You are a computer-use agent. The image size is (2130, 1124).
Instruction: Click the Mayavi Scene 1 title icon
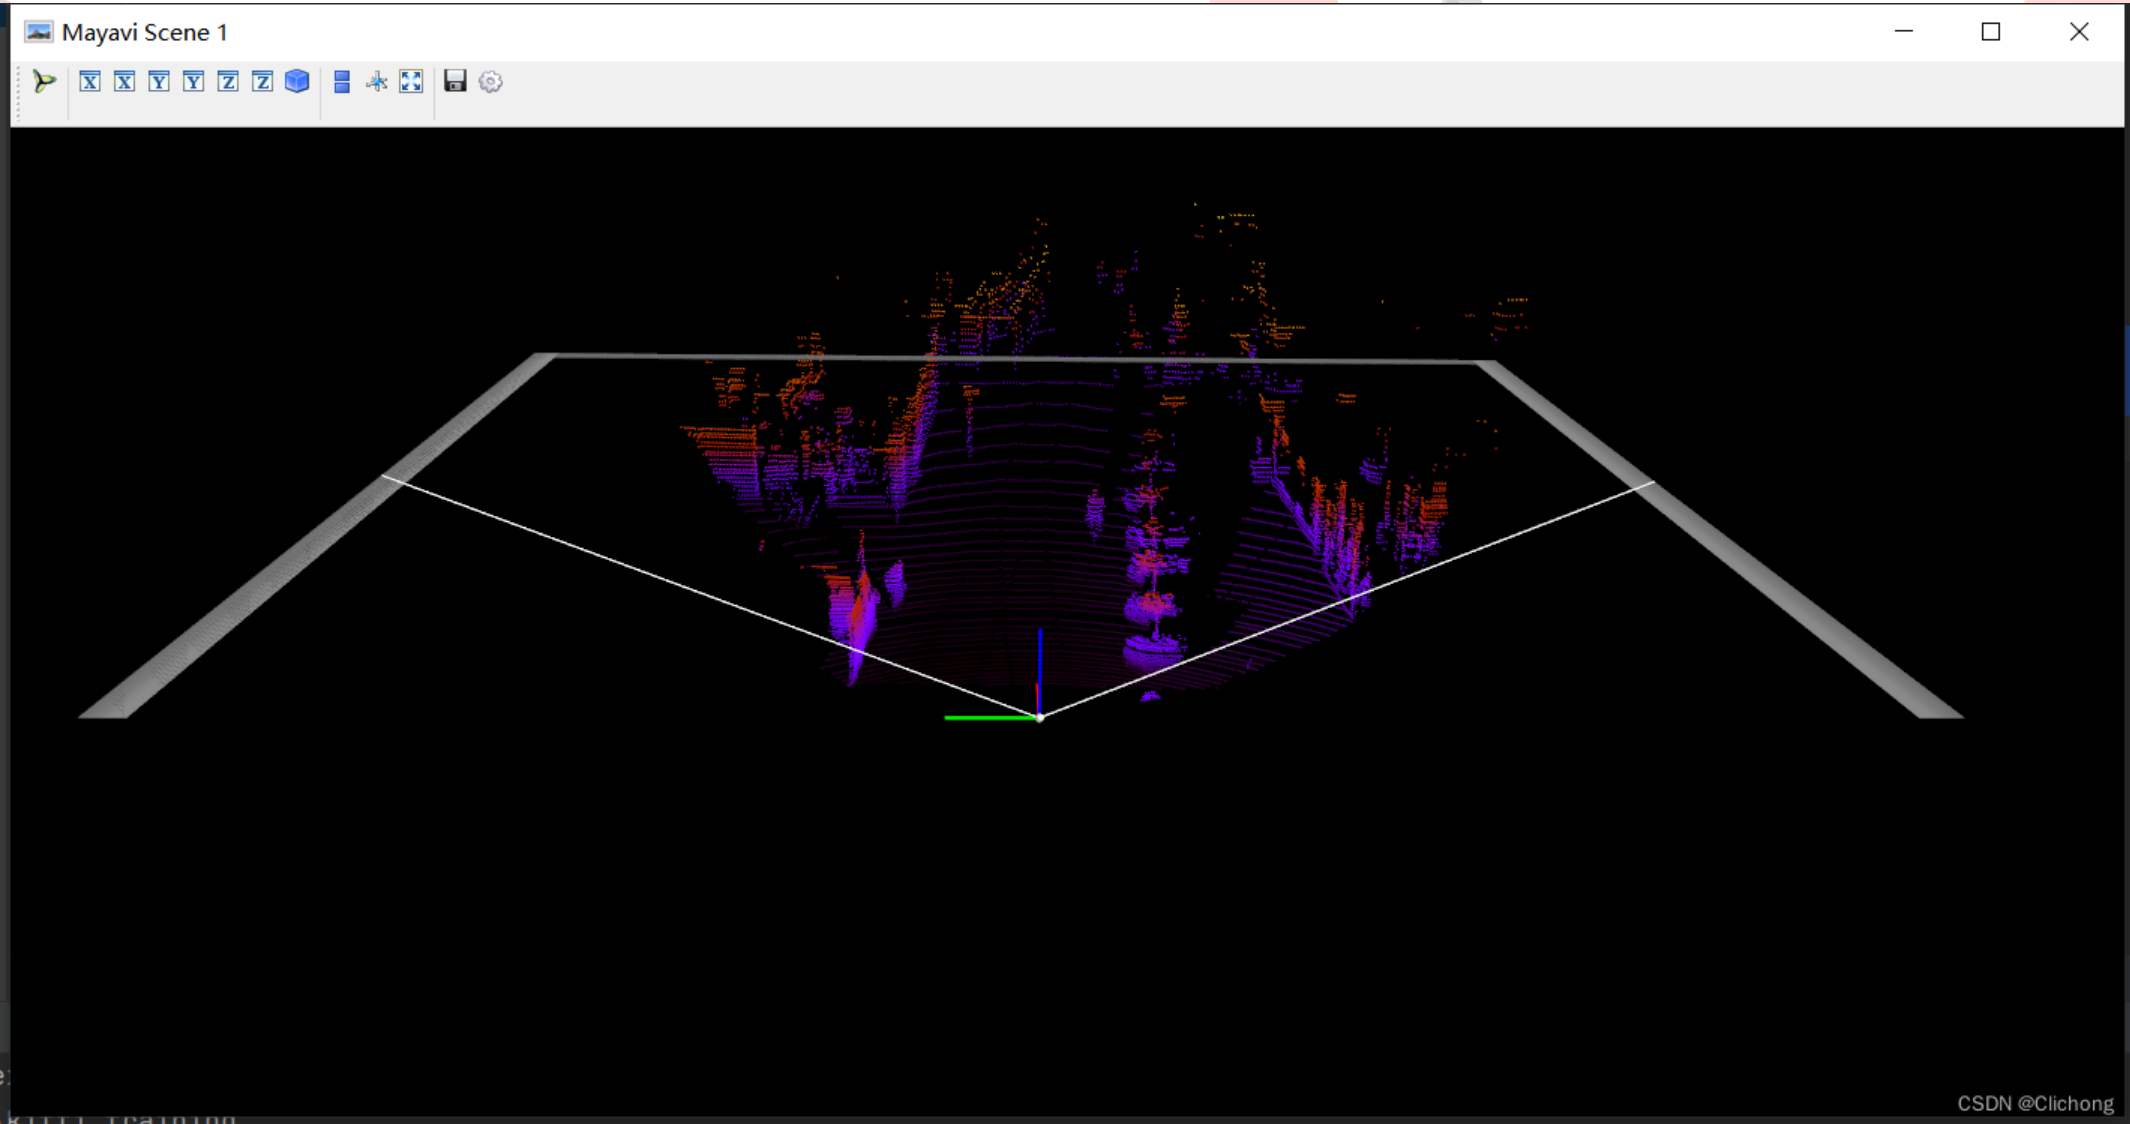(x=39, y=32)
